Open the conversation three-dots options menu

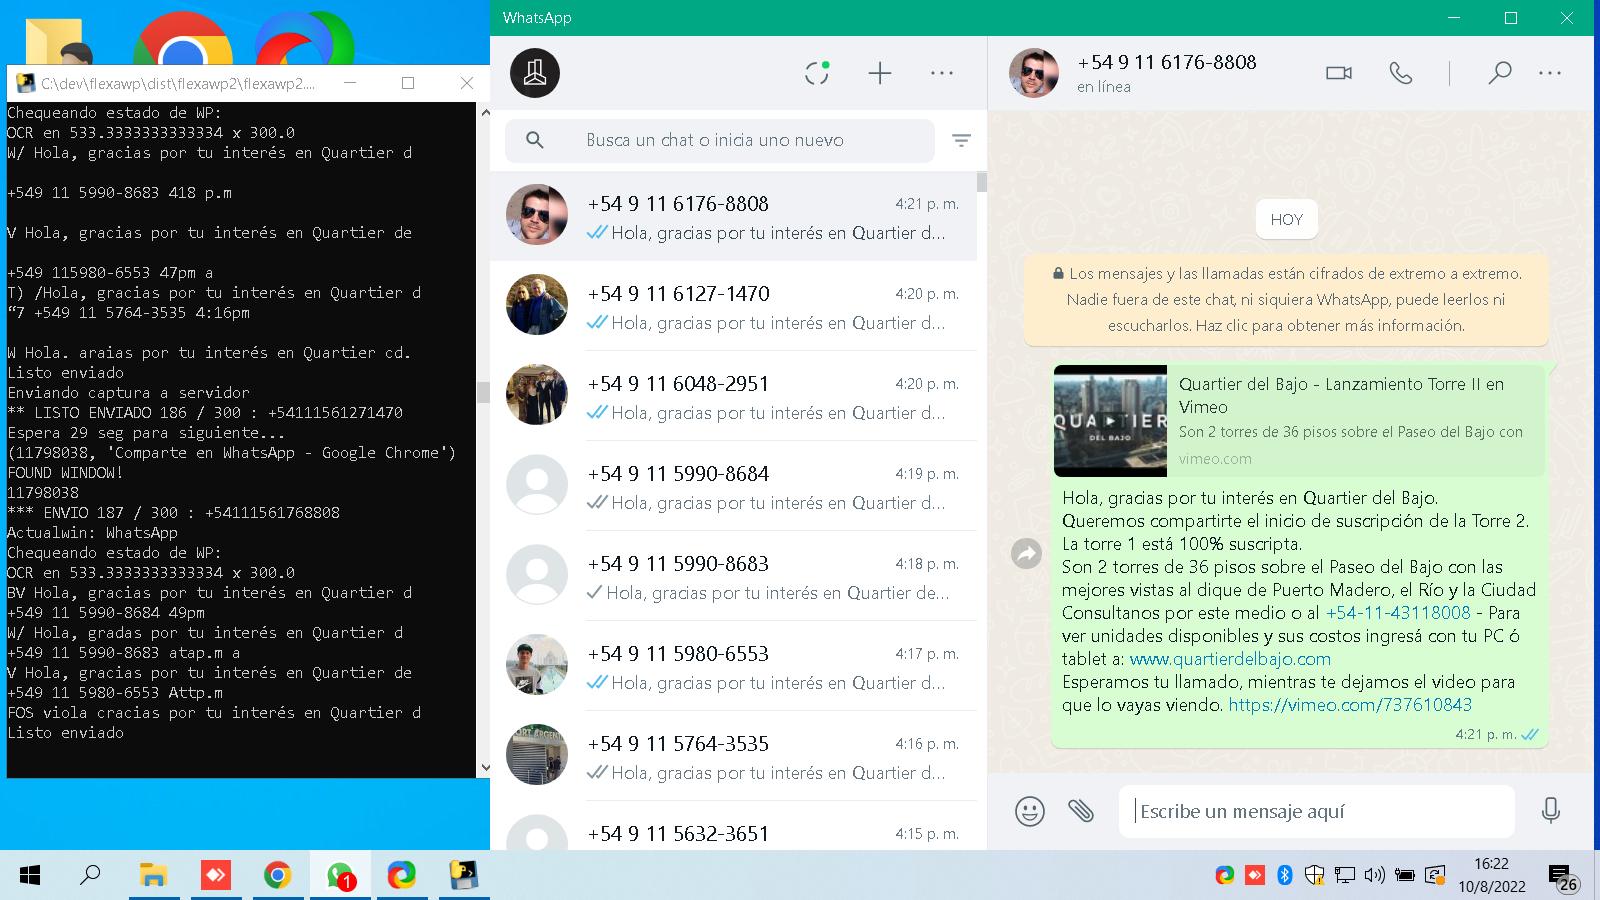pos(1550,73)
